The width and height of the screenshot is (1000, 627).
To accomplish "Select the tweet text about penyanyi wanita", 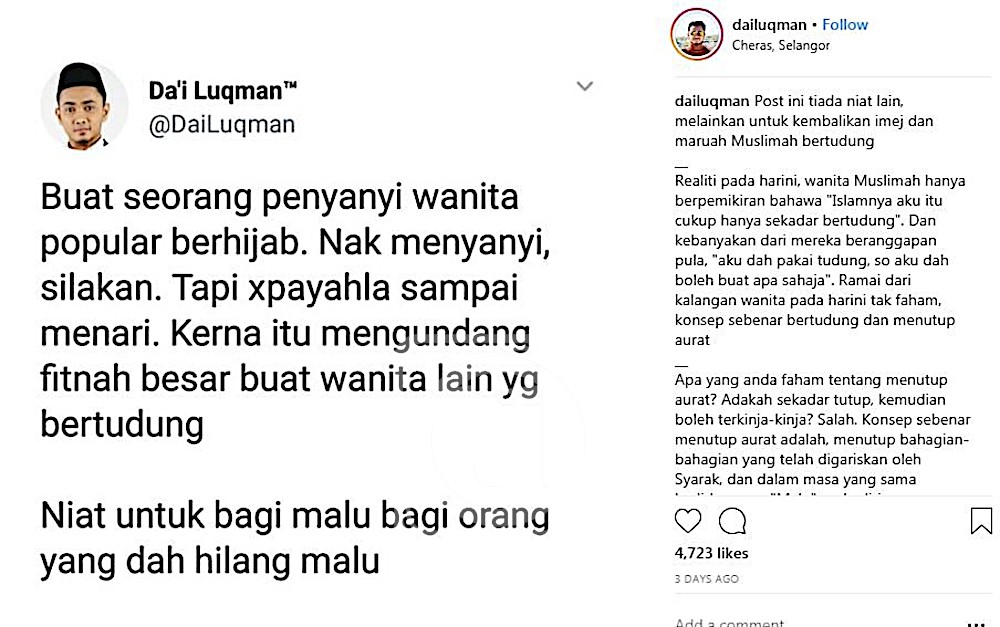I will point(295,311).
